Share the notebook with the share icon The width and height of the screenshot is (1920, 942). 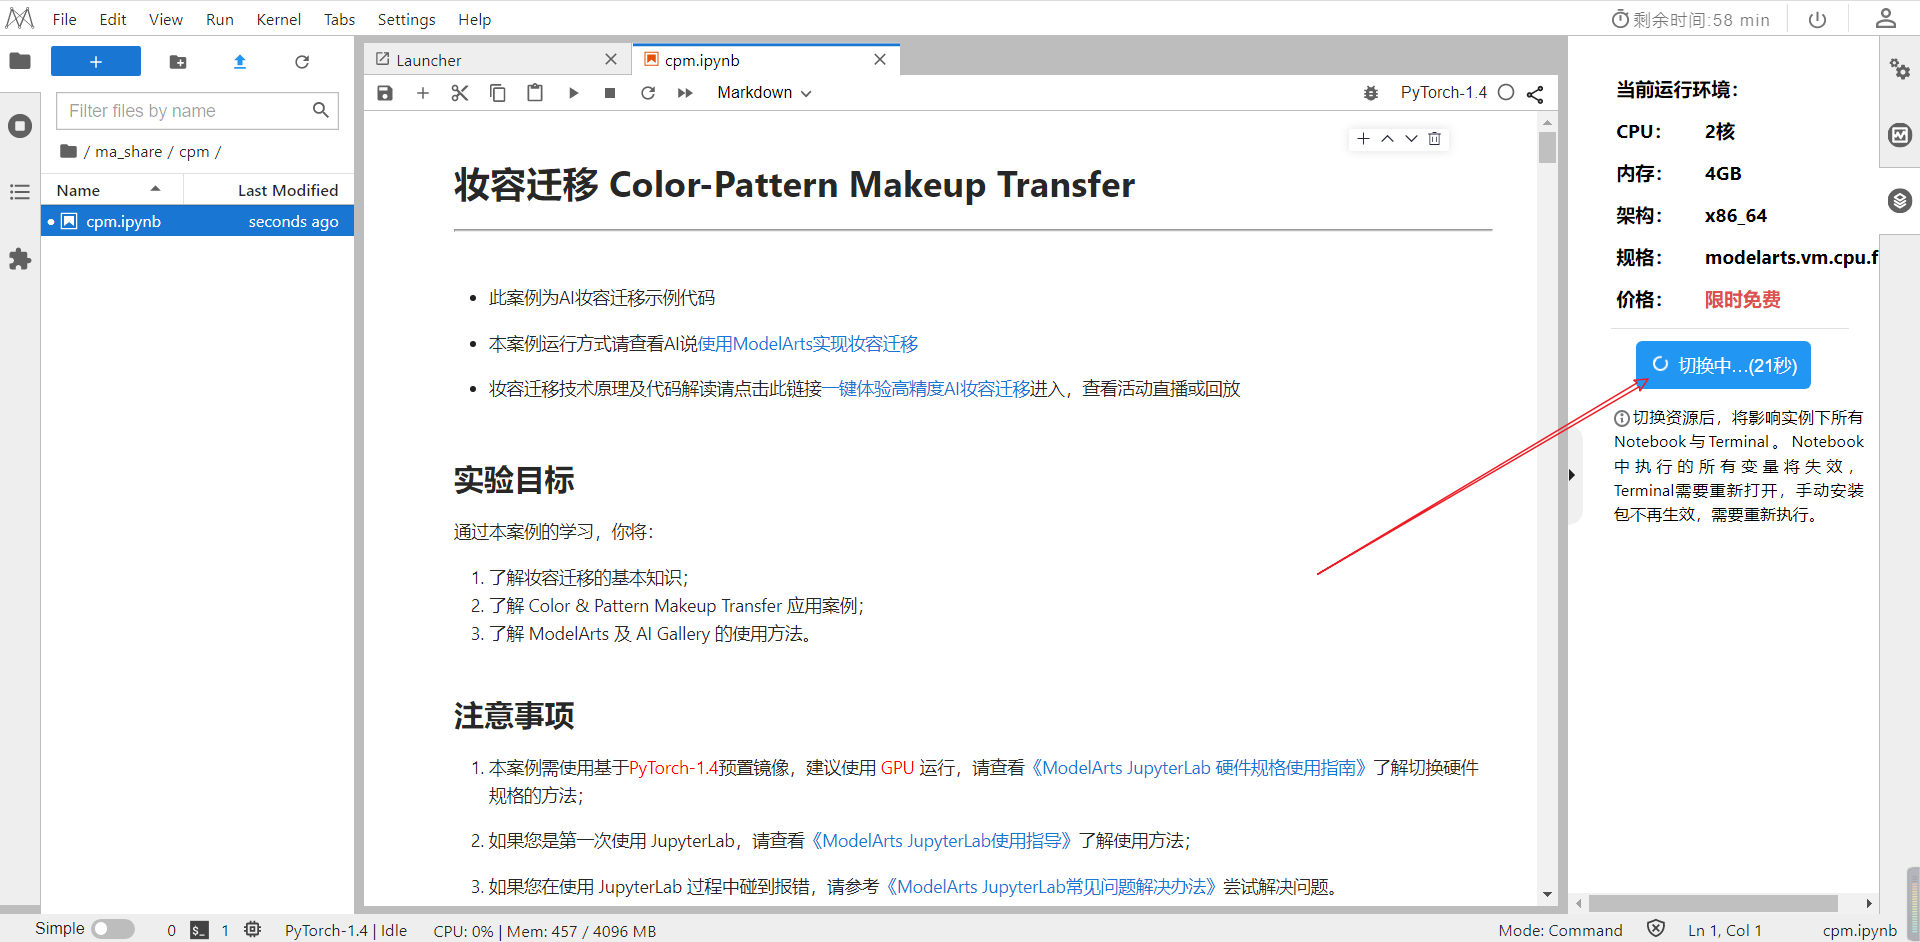click(x=1535, y=94)
